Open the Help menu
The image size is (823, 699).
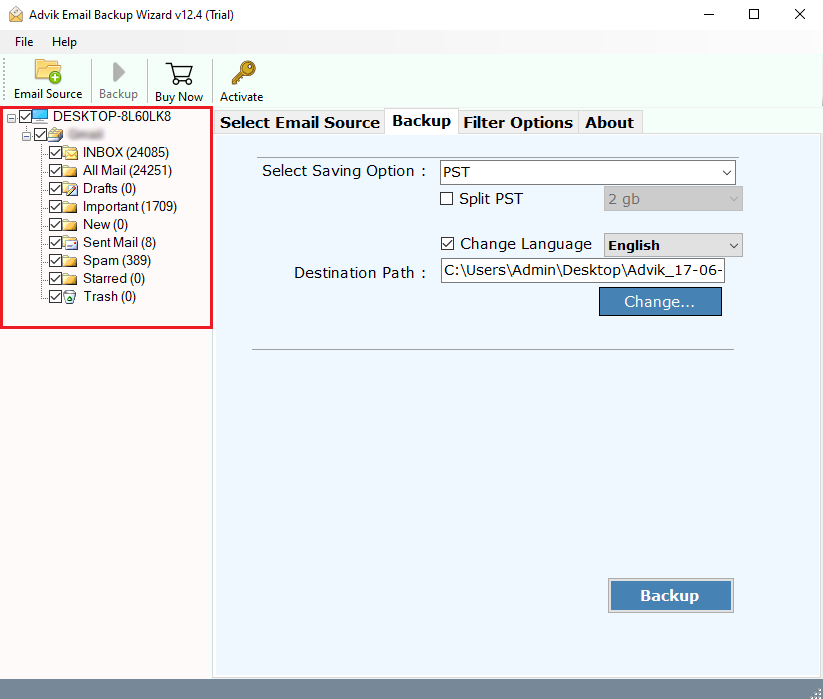coord(64,41)
